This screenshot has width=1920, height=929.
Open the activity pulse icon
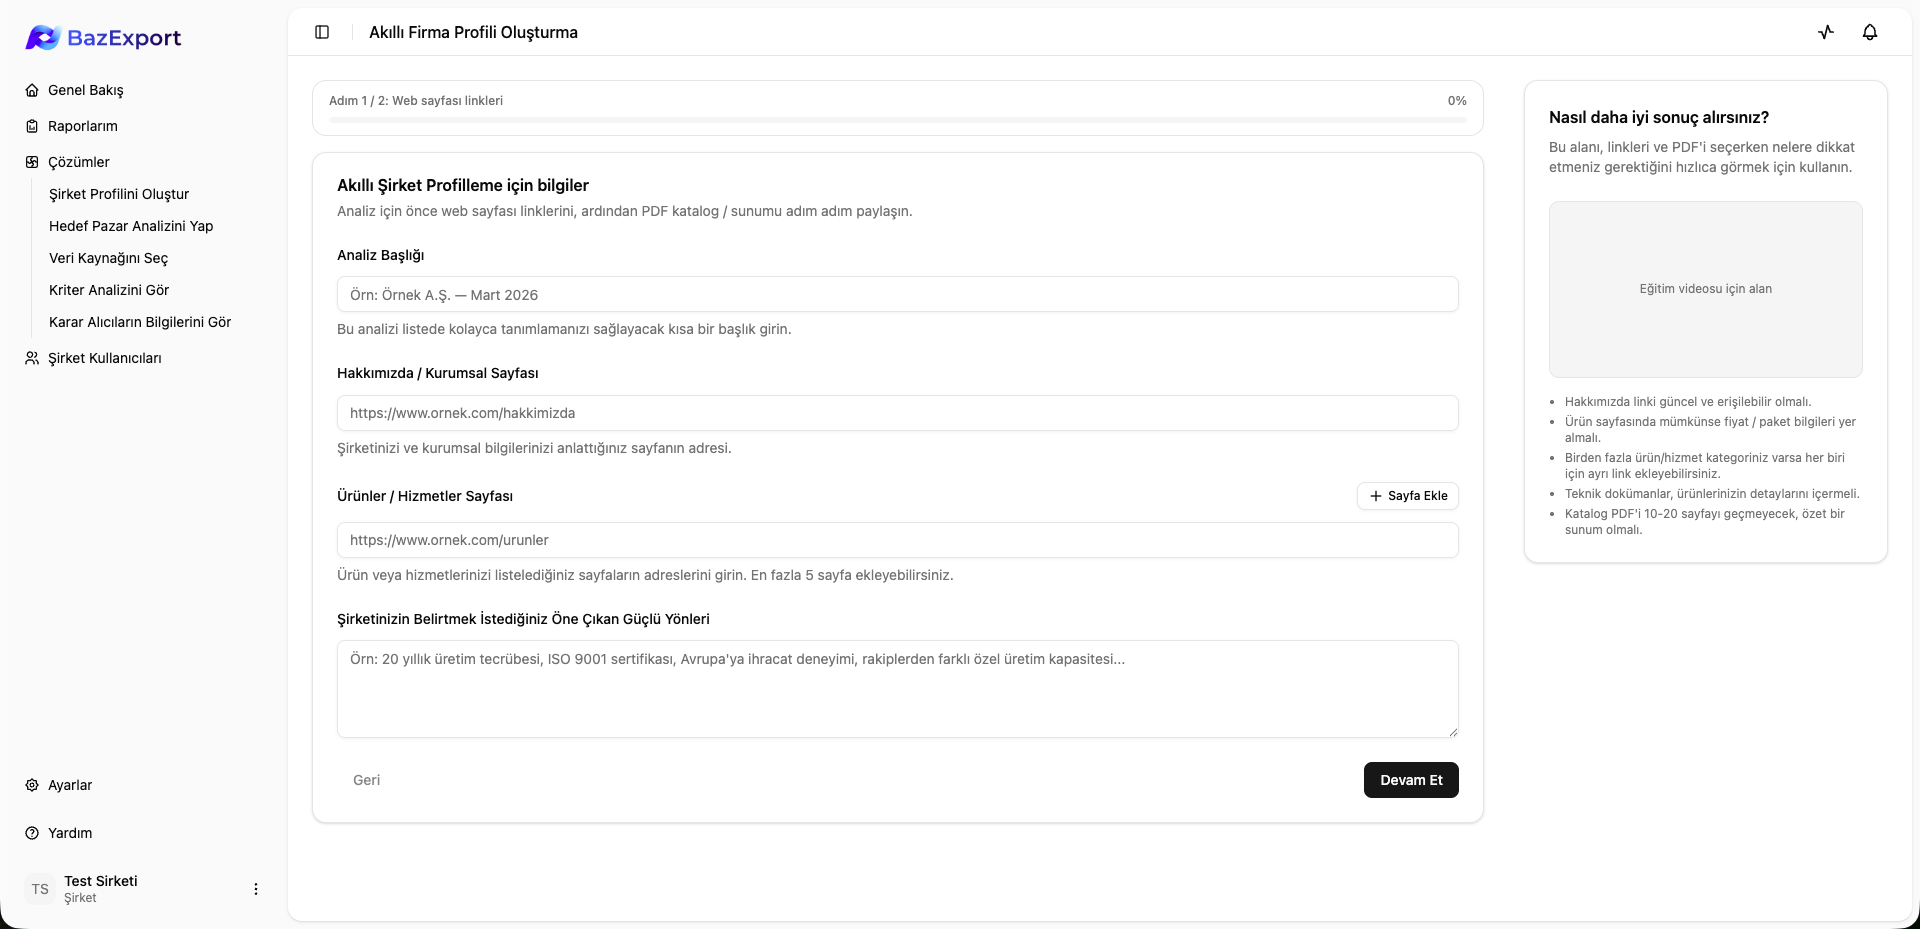coord(1826,32)
